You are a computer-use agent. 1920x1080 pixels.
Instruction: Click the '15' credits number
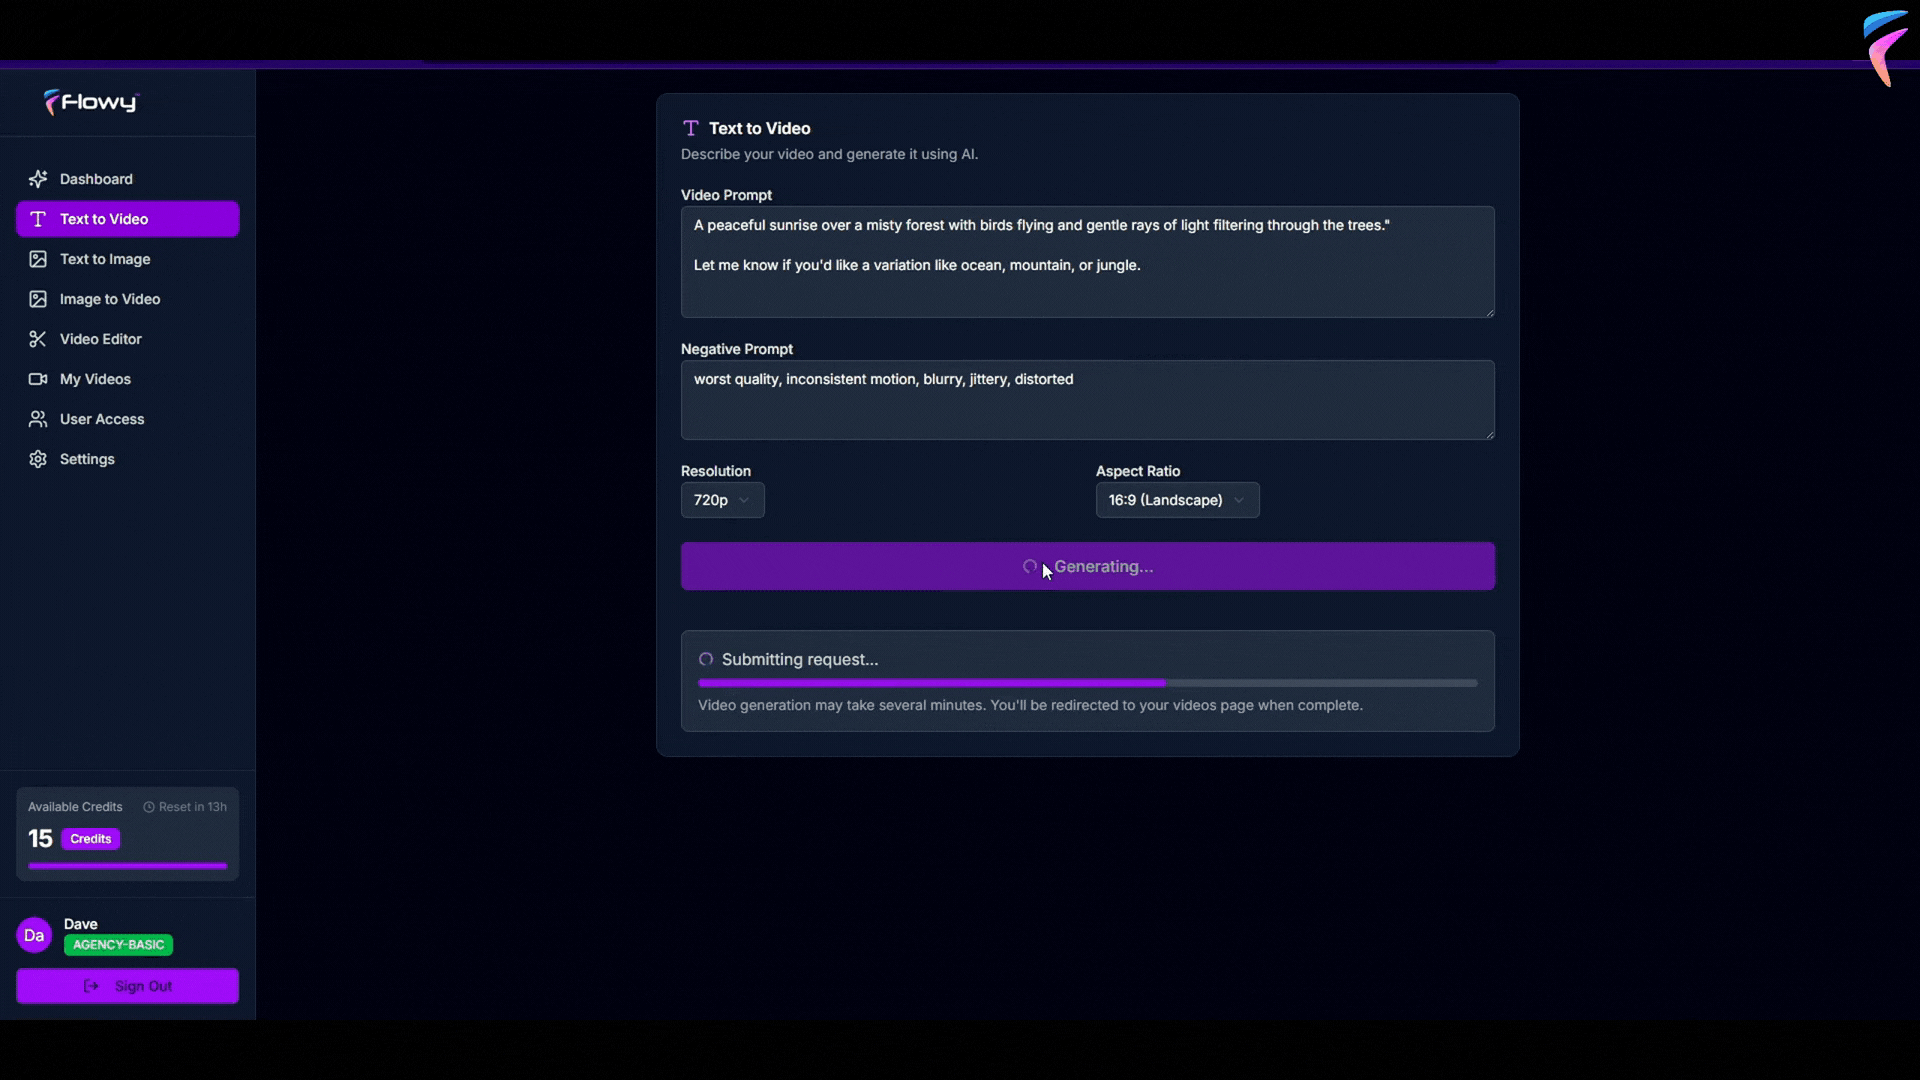[x=40, y=839]
